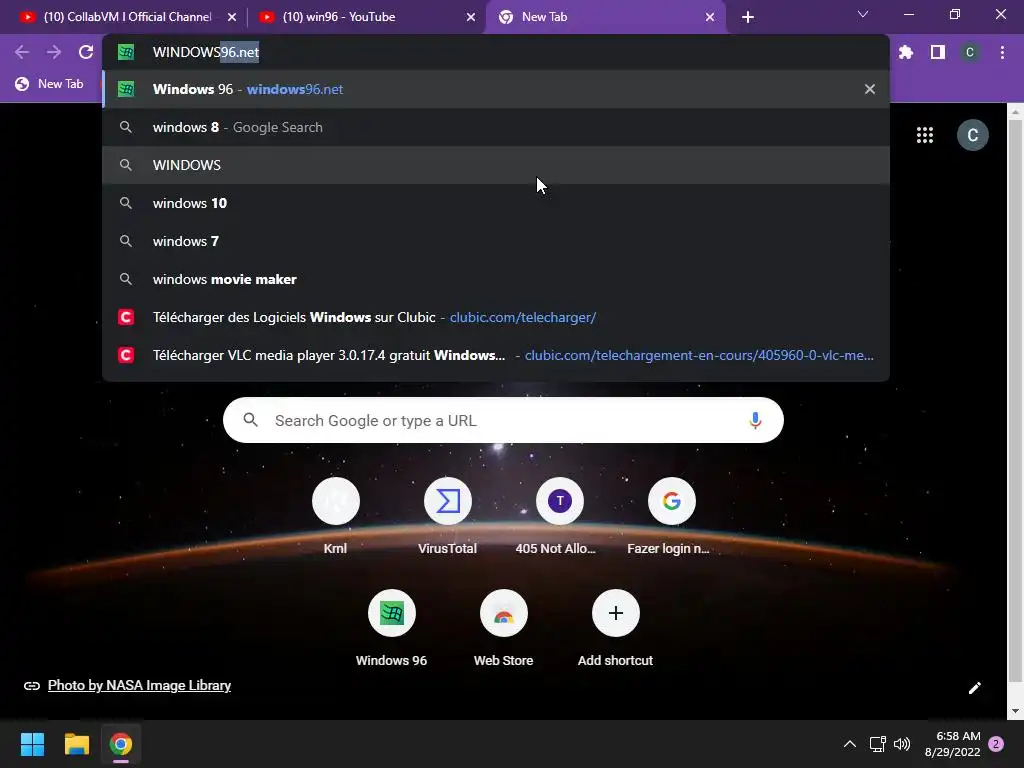This screenshot has height=768, width=1024.
Task: Open the tab search dropdown arrow
Action: pos(863,14)
